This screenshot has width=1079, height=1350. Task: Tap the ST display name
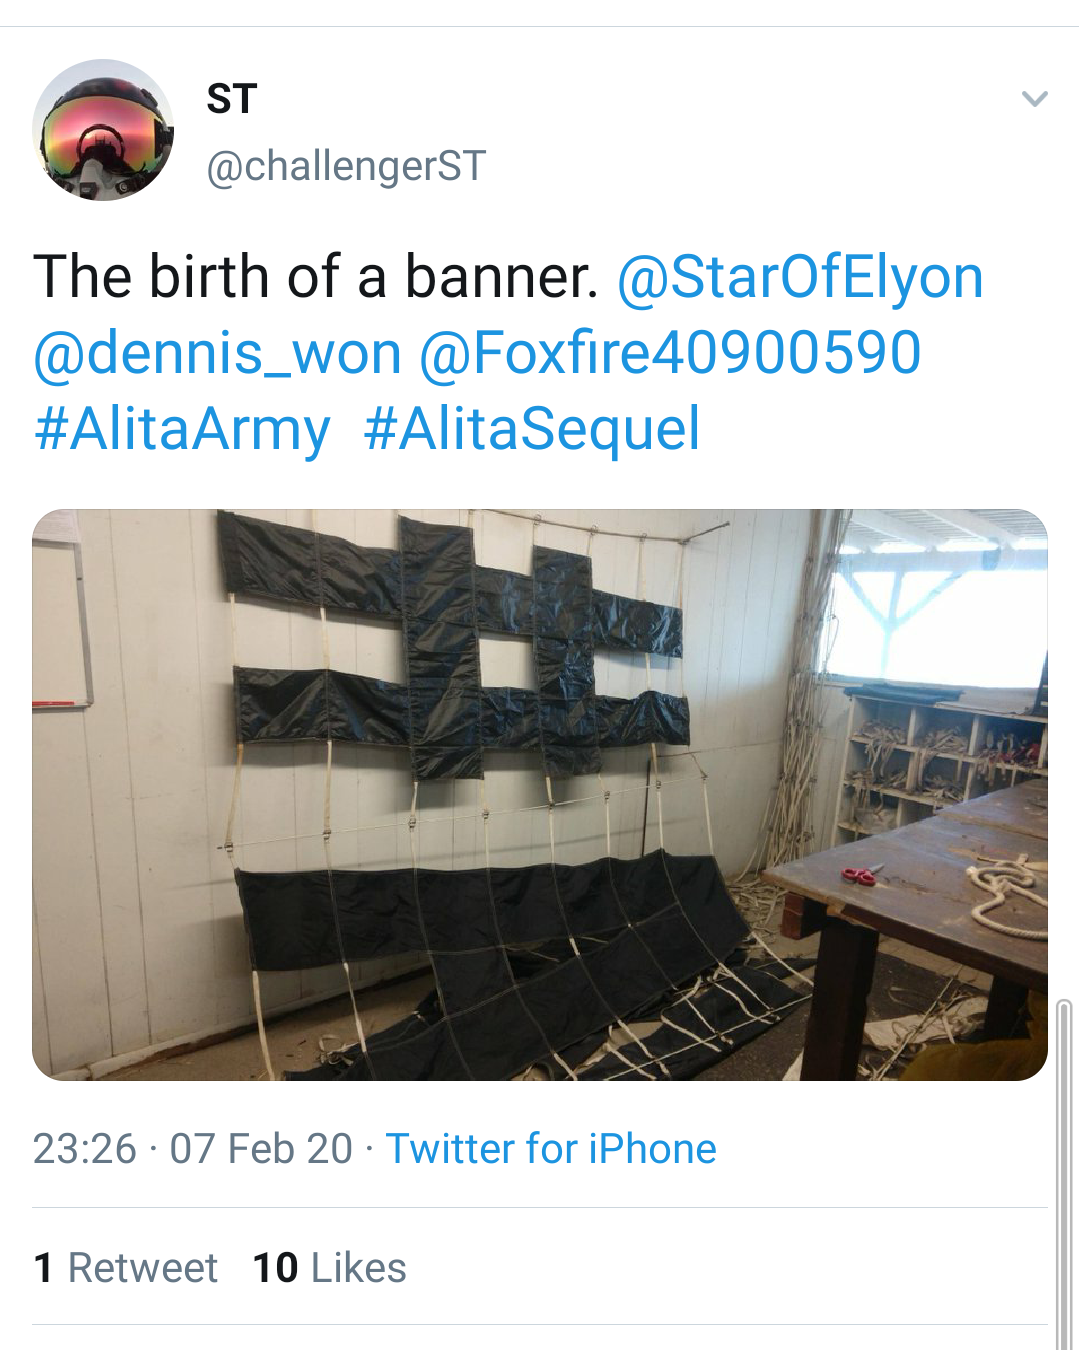point(232,99)
